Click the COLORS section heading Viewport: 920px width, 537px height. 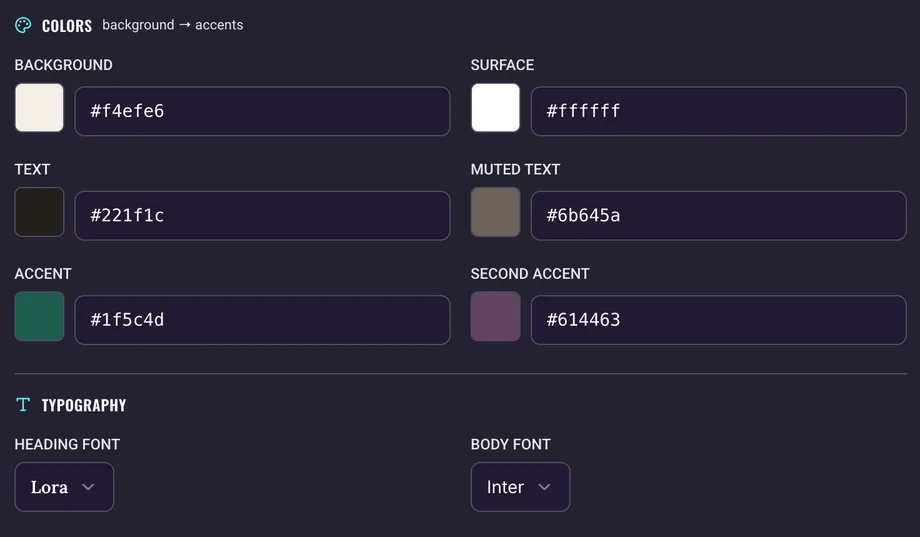tap(67, 26)
